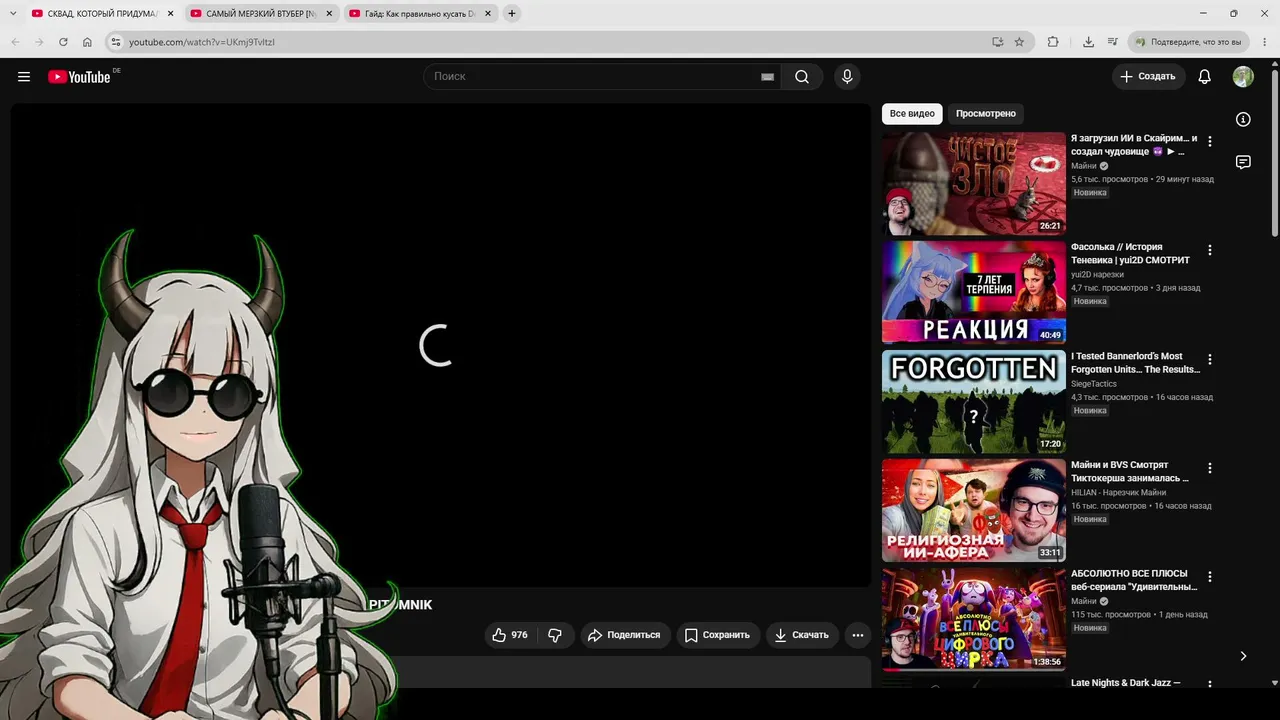1280x720 pixels.
Task: Open options for 'Майни и BVS Смотрят' video
Action: coord(1210,468)
